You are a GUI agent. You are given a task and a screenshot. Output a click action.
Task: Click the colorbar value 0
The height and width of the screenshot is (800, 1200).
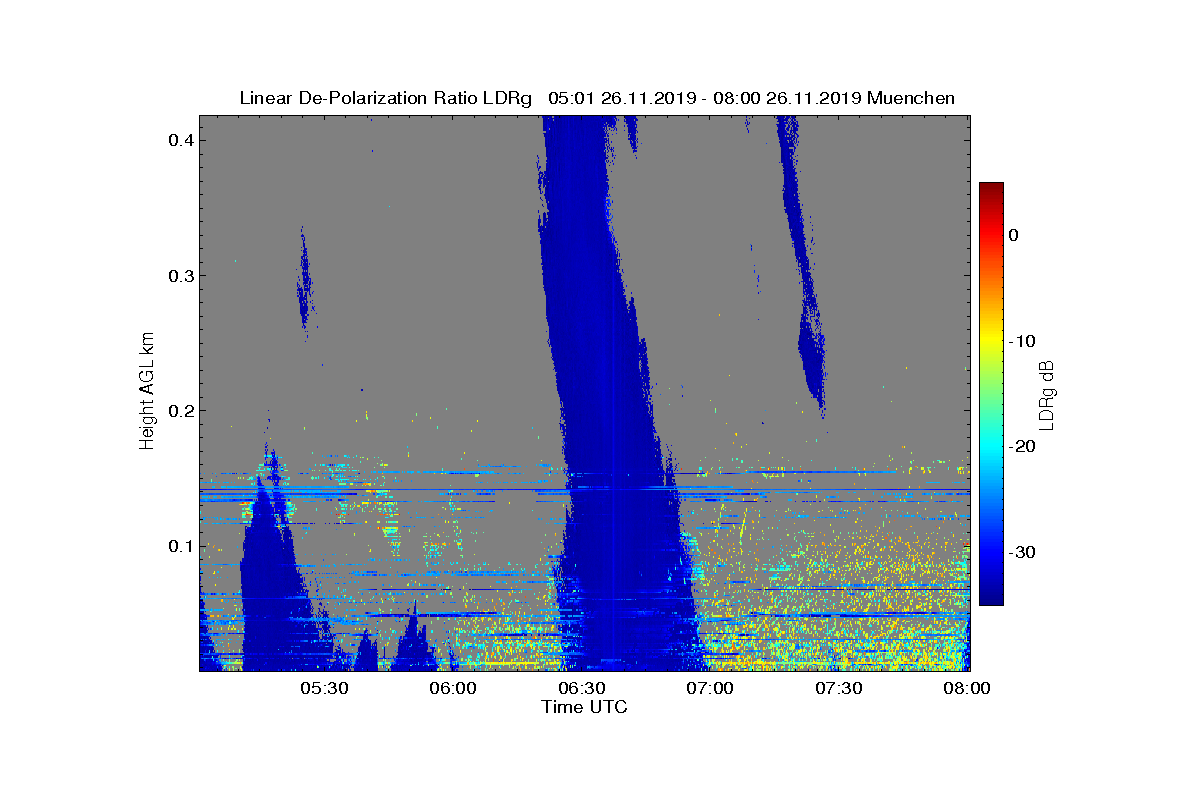pyautogui.click(x=1013, y=235)
